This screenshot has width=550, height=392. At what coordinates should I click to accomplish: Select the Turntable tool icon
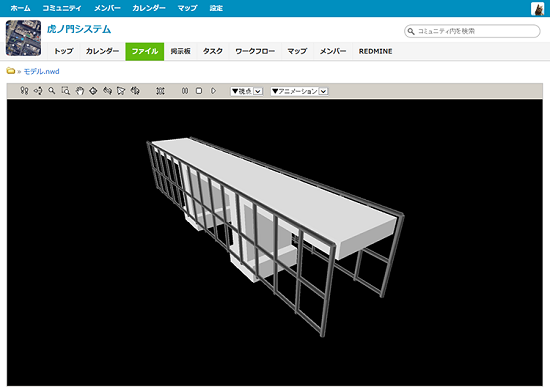pos(135,91)
